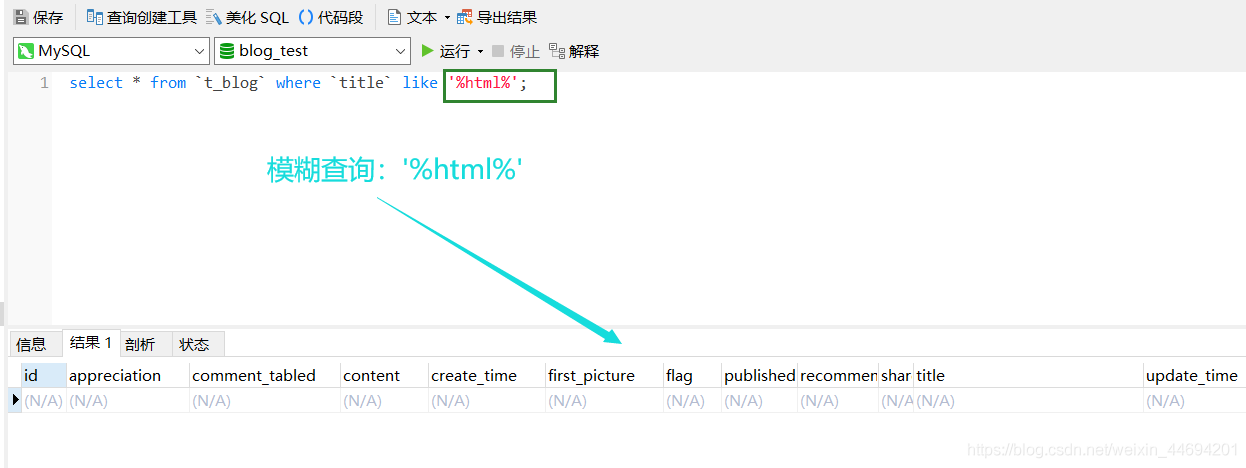The image size is (1246, 468).
Task: Run the query with the green play button
Action: (x=428, y=51)
